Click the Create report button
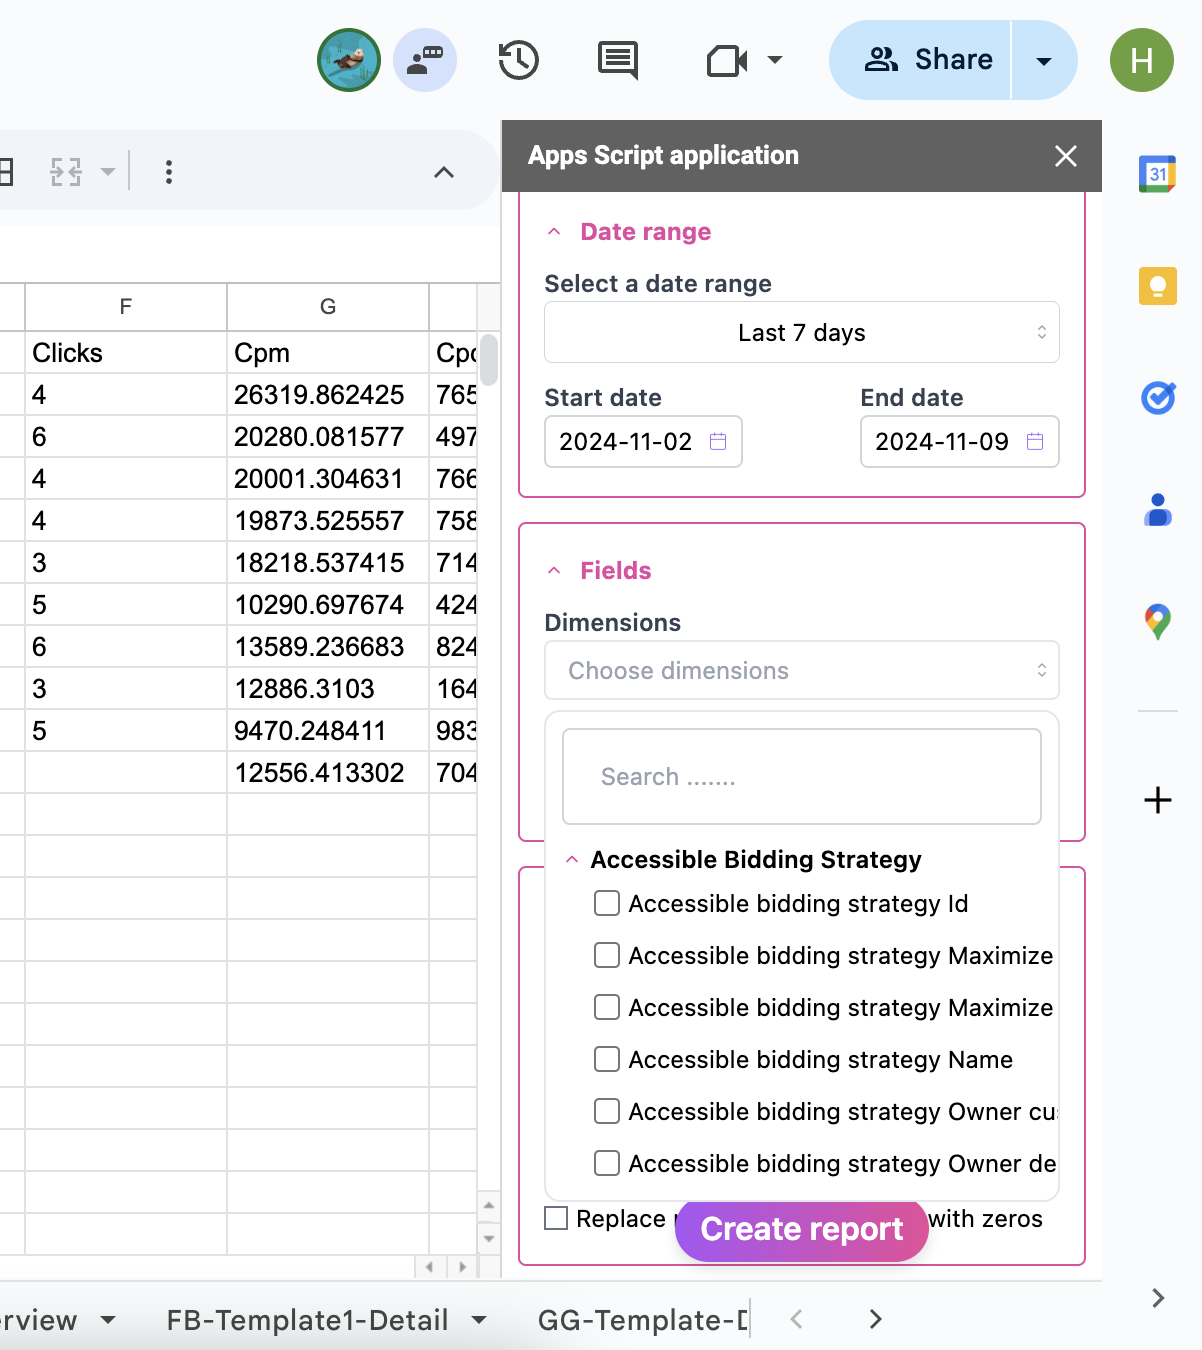The width and height of the screenshot is (1202, 1350). coord(800,1229)
